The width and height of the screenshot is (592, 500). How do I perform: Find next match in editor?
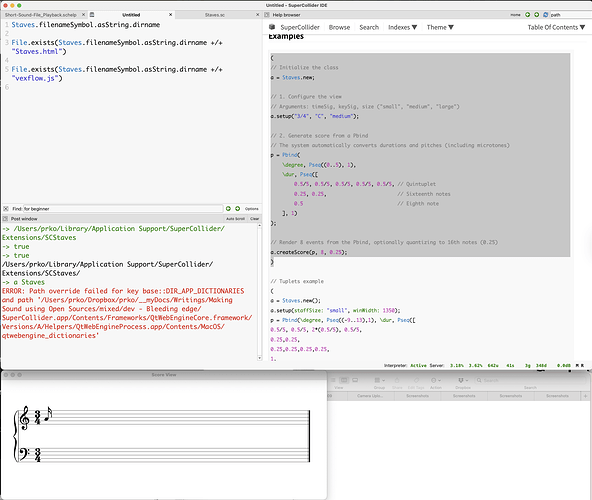pyautogui.click(x=237, y=208)
